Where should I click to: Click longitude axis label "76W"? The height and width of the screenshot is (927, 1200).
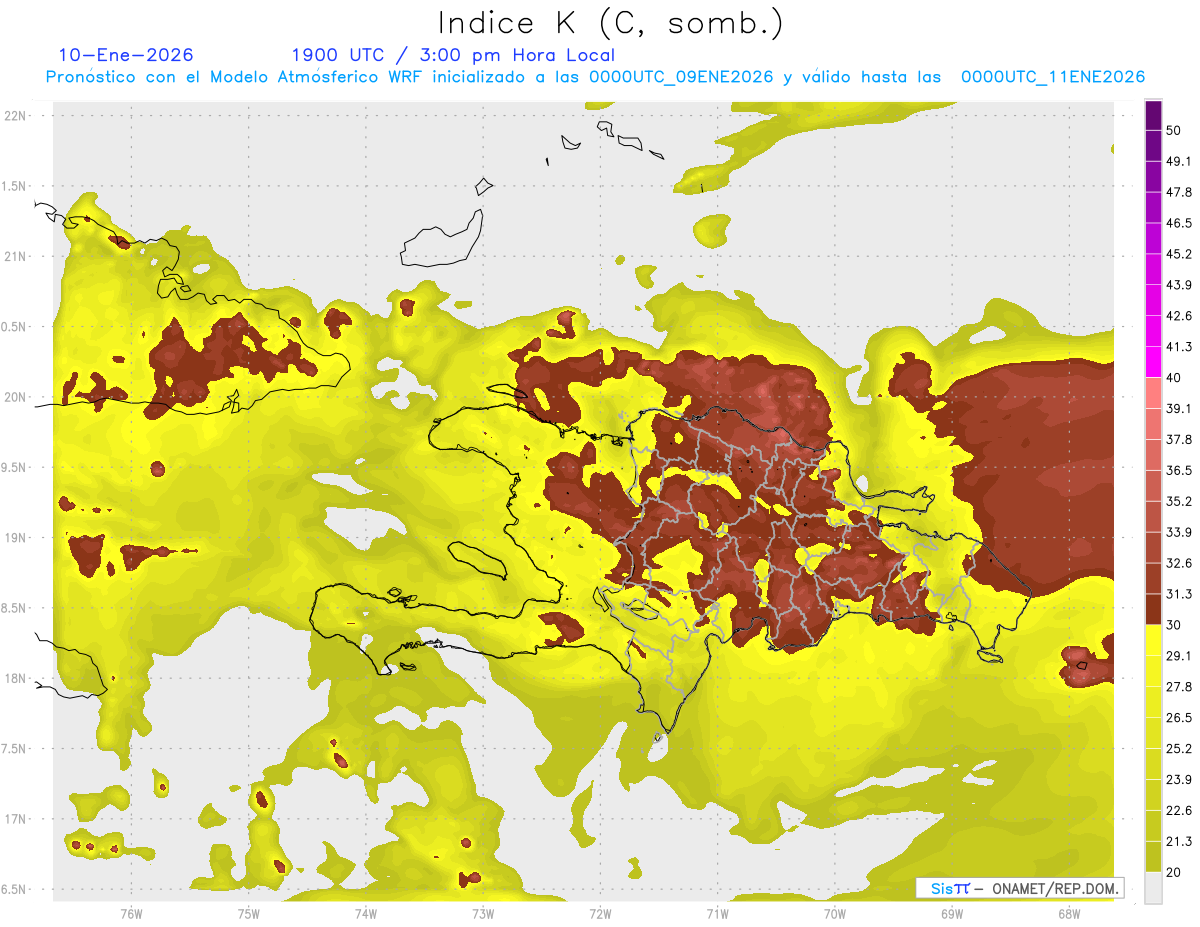(x=131, y=913)
